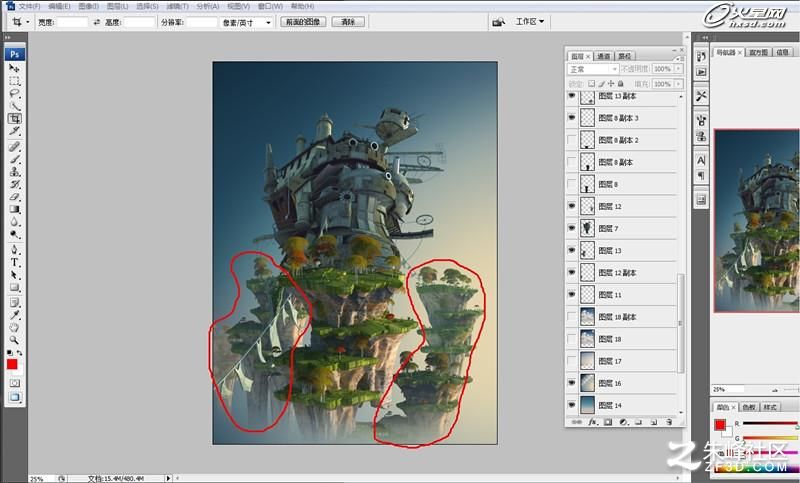Open the crop tool preset picker arrow
Image resolution: width=800 pixels, height=483 pixels.
[x=28, y=22]
